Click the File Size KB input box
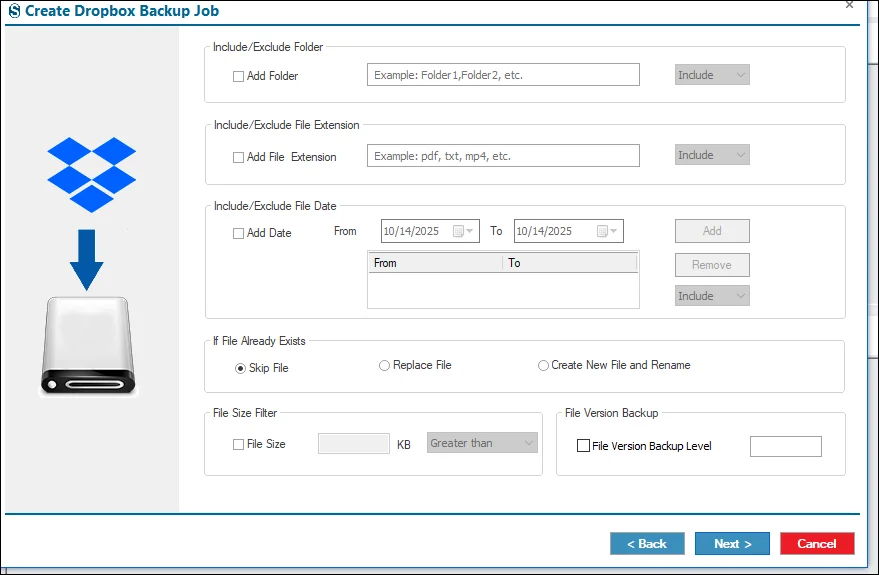Screen dimensions: 879x575 click(x=354, y=443)
